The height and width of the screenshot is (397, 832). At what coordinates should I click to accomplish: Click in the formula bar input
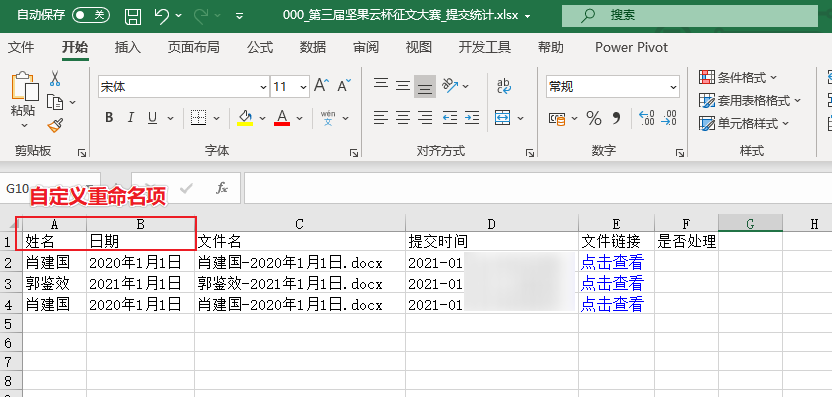pos(538,188)
